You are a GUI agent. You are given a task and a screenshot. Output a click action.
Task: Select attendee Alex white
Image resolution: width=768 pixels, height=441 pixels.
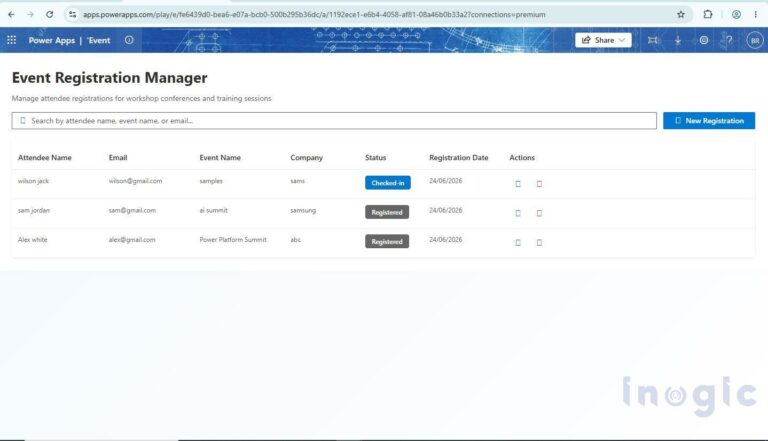pyautogui.click(x=33, y=240)
